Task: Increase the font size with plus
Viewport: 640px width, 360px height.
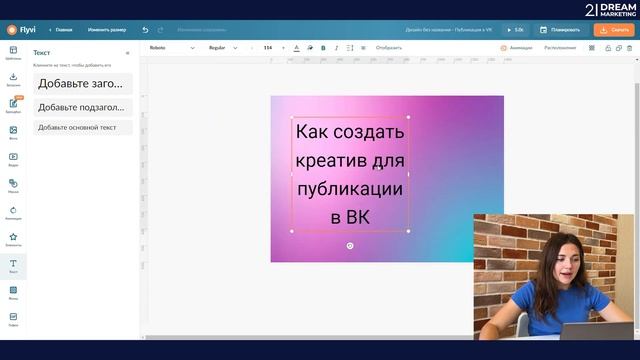Action: click(283, 48)
